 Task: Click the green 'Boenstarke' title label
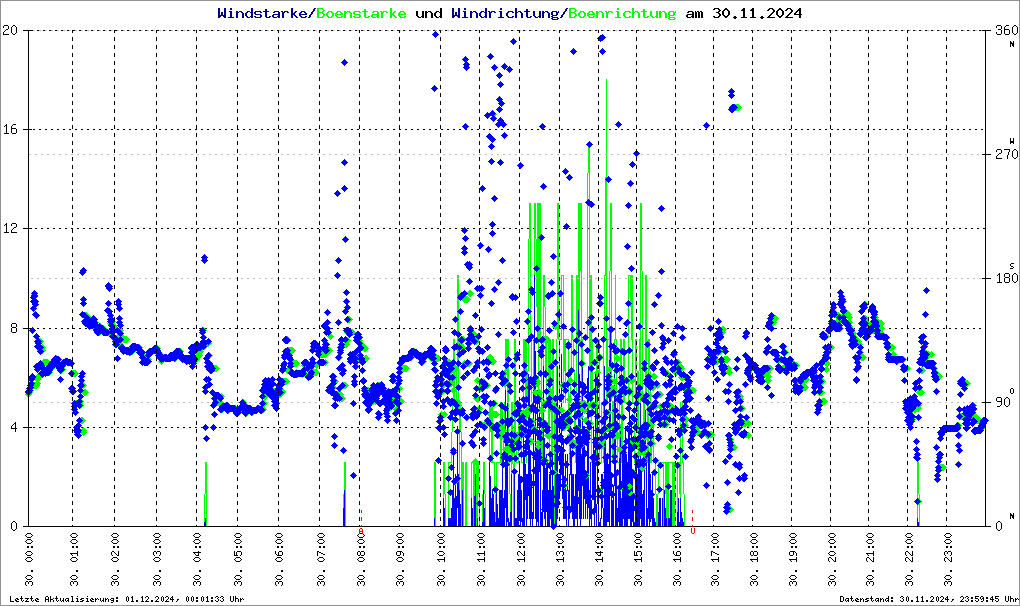(x=361, y=13)
